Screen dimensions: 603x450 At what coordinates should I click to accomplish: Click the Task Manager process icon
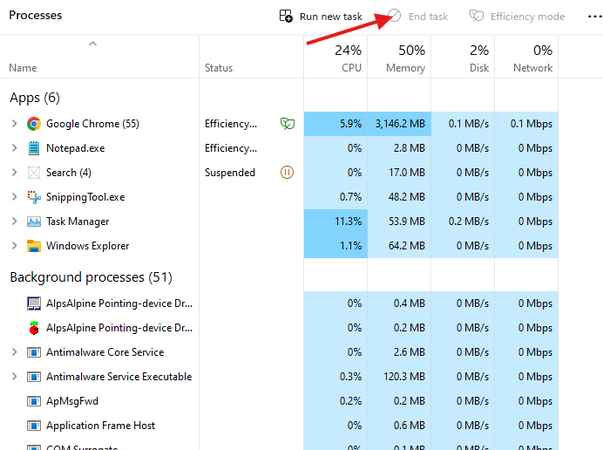[x=34, y=221]
